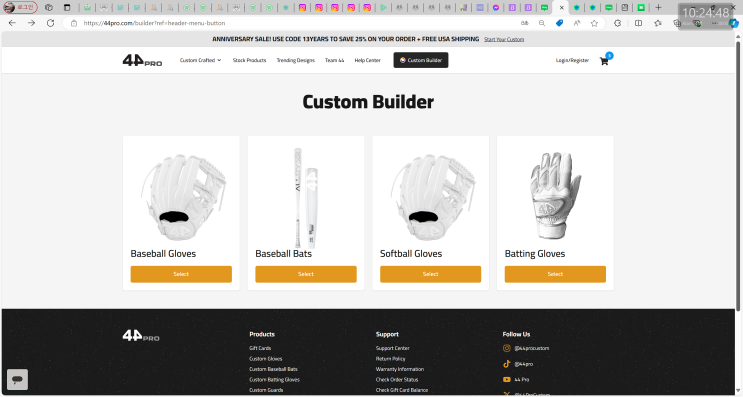Reload the 44pro builder page
Image resolution: width=743 pixels, height=397 pixels.
click(x=50, y=23)
